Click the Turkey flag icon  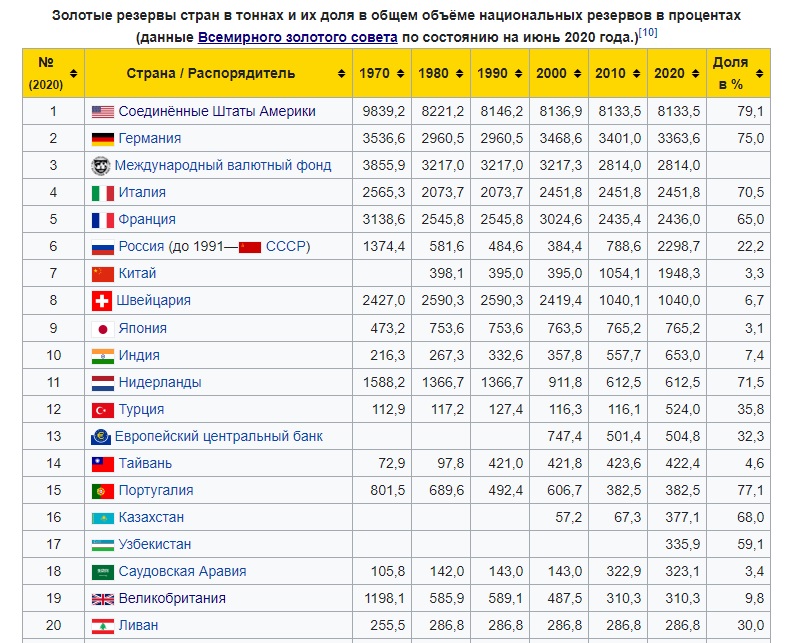click(102, 410)
